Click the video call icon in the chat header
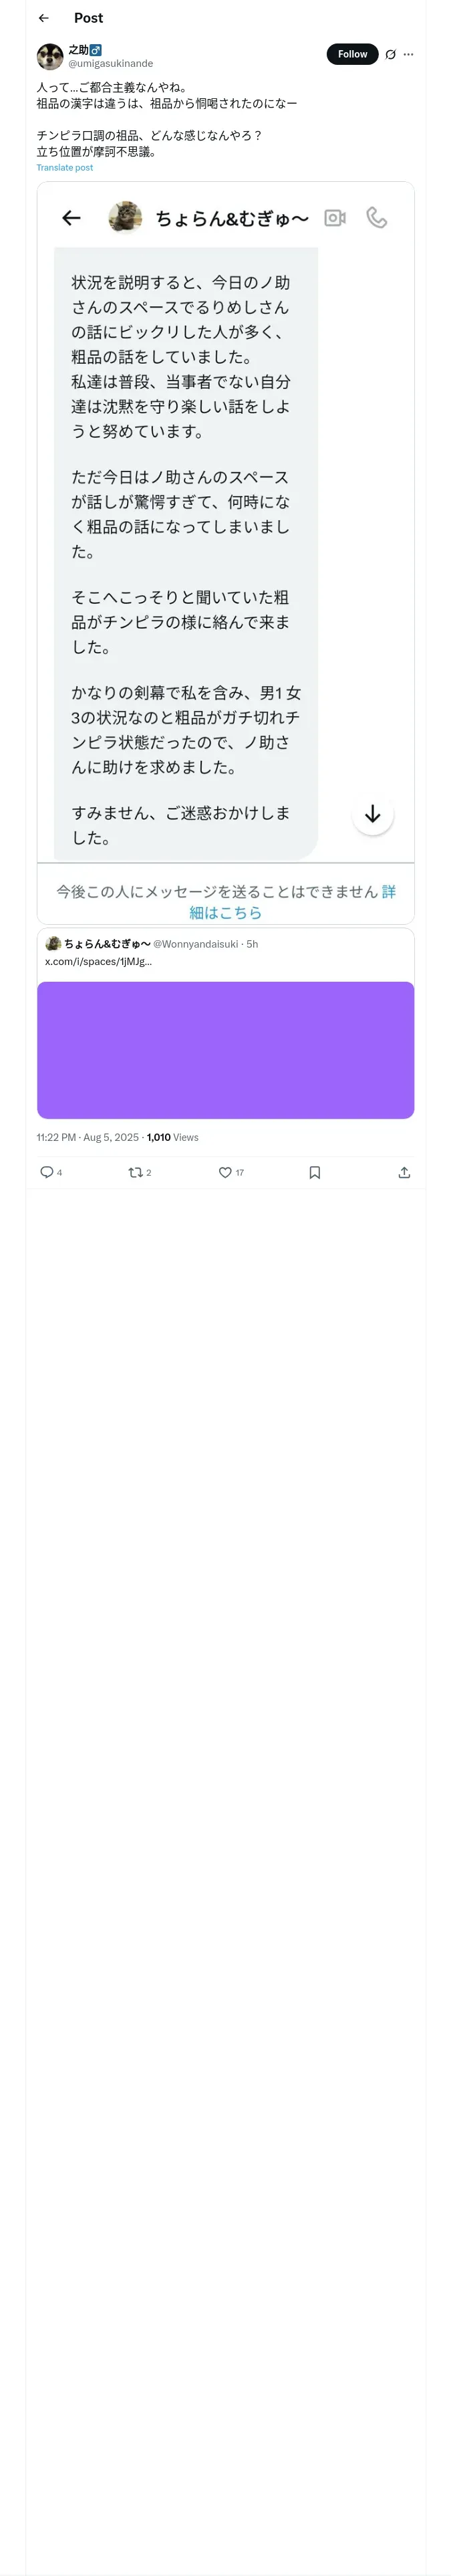This screenshot has width=451, height=2576. coord(335,217)
